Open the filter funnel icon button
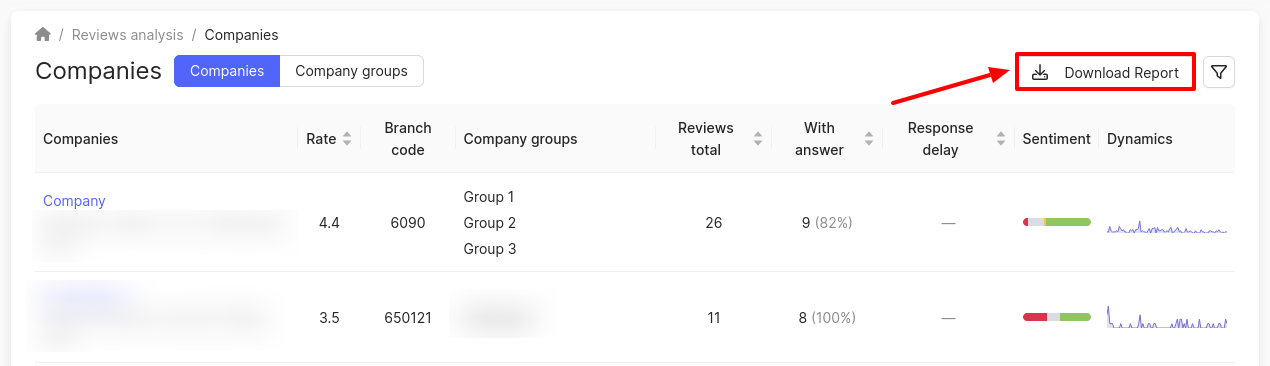 (x=1219, y=72)
